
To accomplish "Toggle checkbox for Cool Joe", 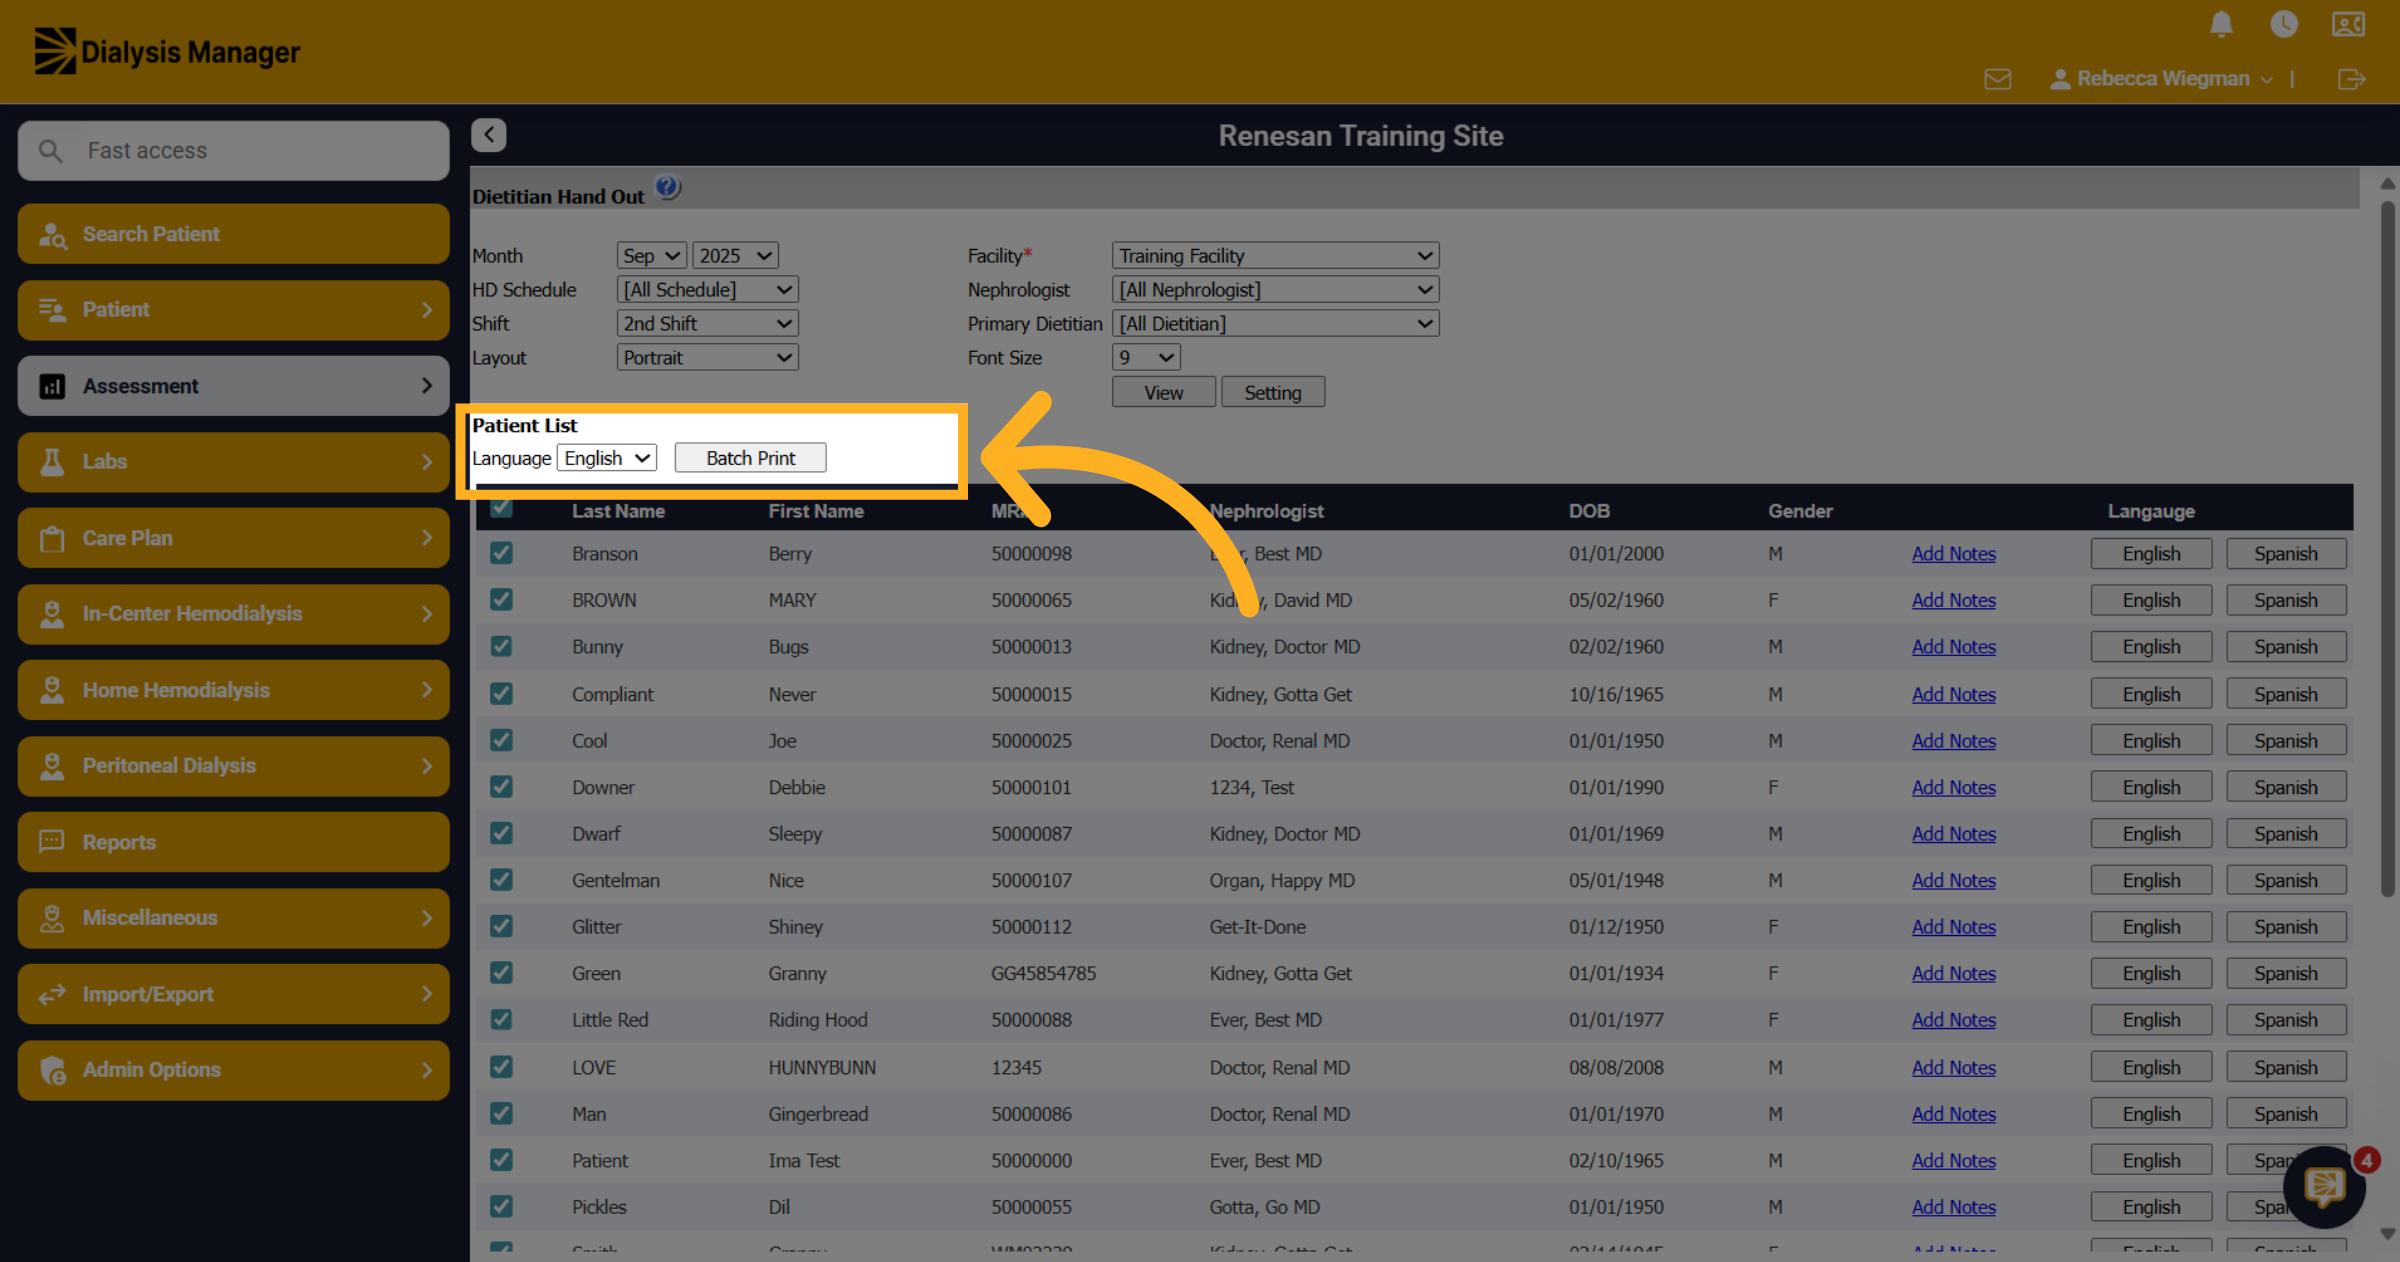I will (501, 740).
